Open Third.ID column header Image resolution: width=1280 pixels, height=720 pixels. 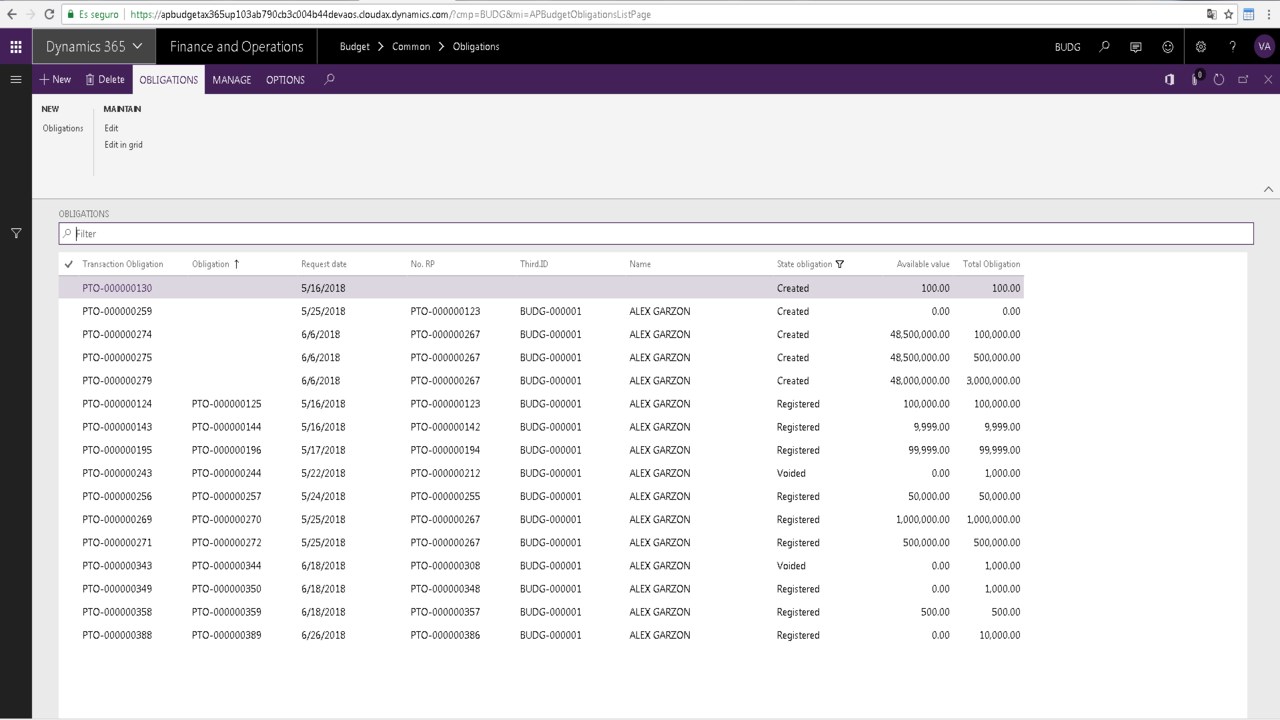coord(534,264)
